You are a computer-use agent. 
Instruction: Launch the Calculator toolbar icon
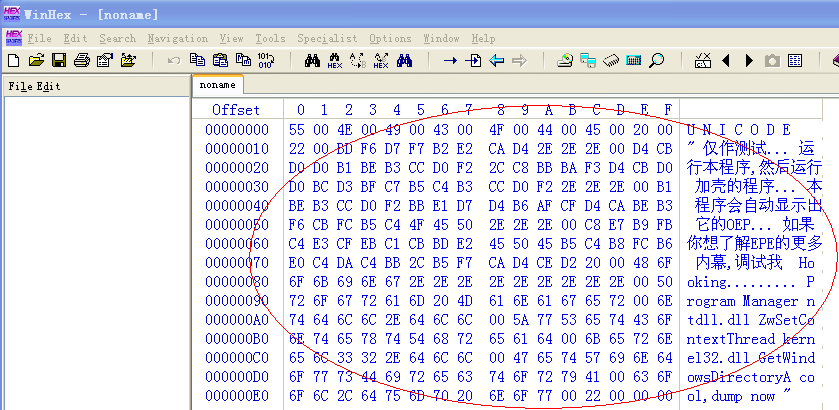[x=634, y=60]
